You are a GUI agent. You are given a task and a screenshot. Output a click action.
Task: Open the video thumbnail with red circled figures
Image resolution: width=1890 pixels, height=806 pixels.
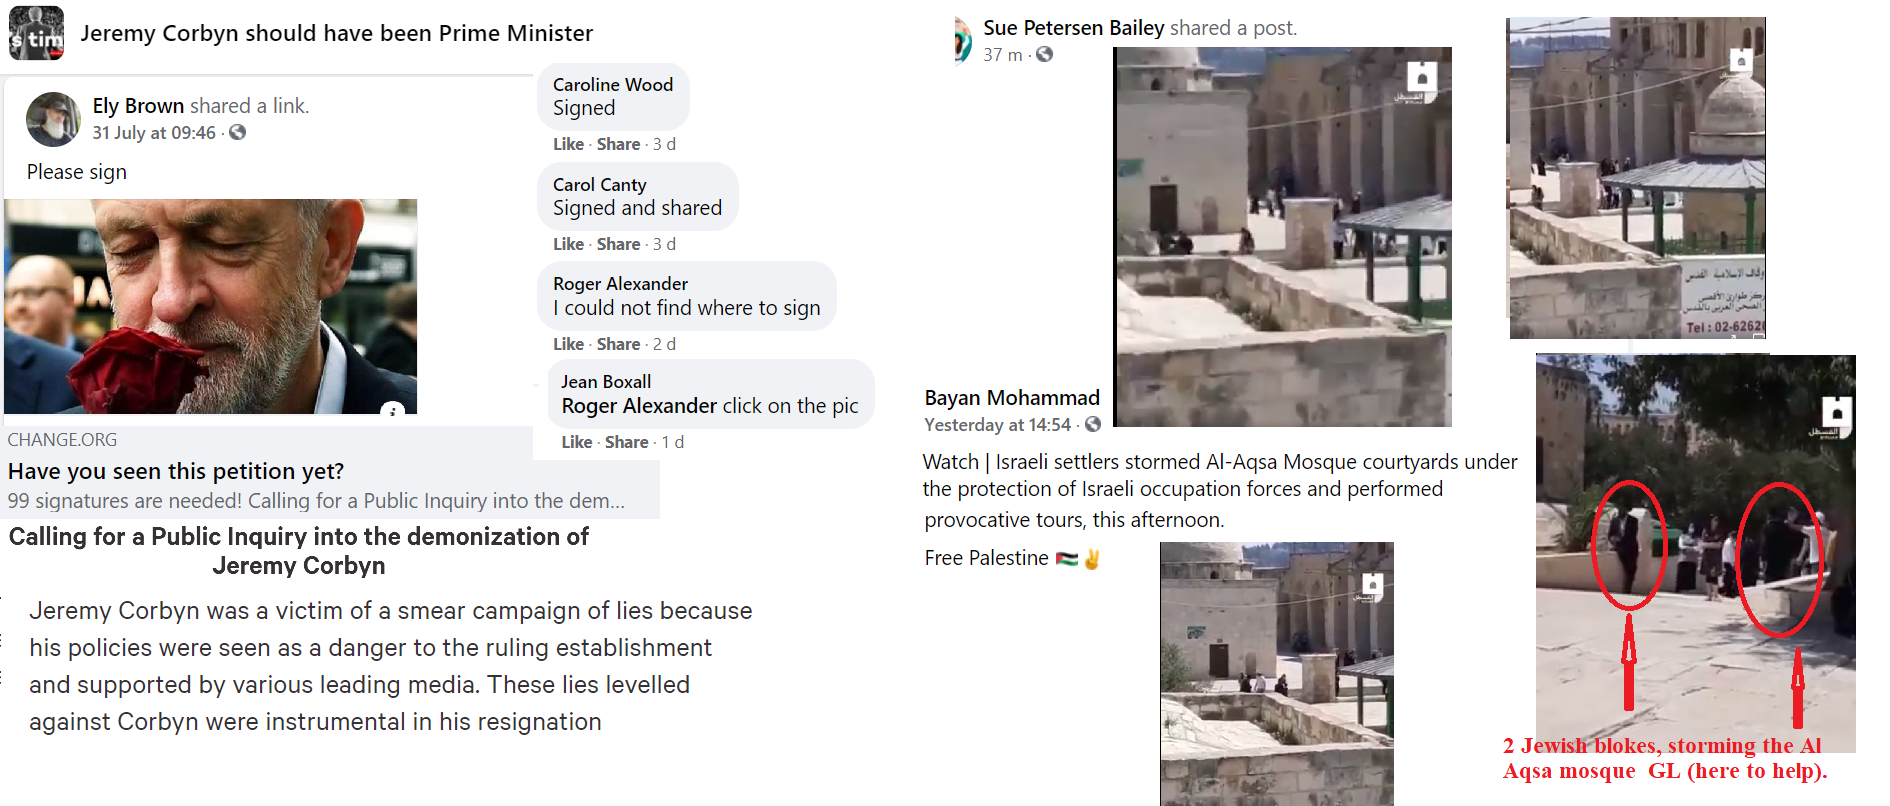(1695, 550)
